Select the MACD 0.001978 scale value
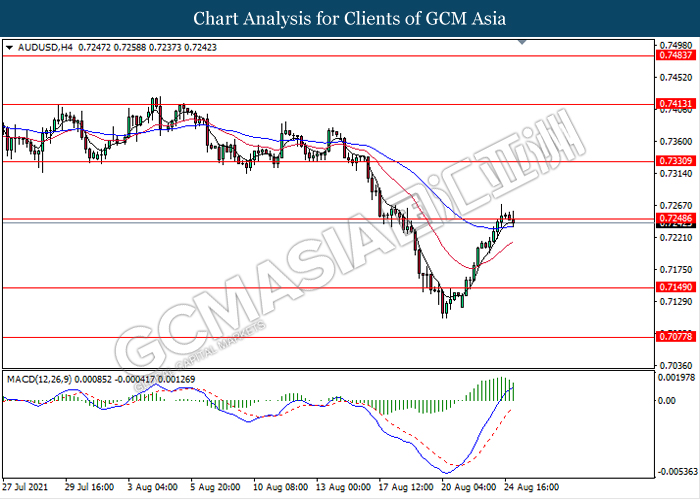 (677, 378)
